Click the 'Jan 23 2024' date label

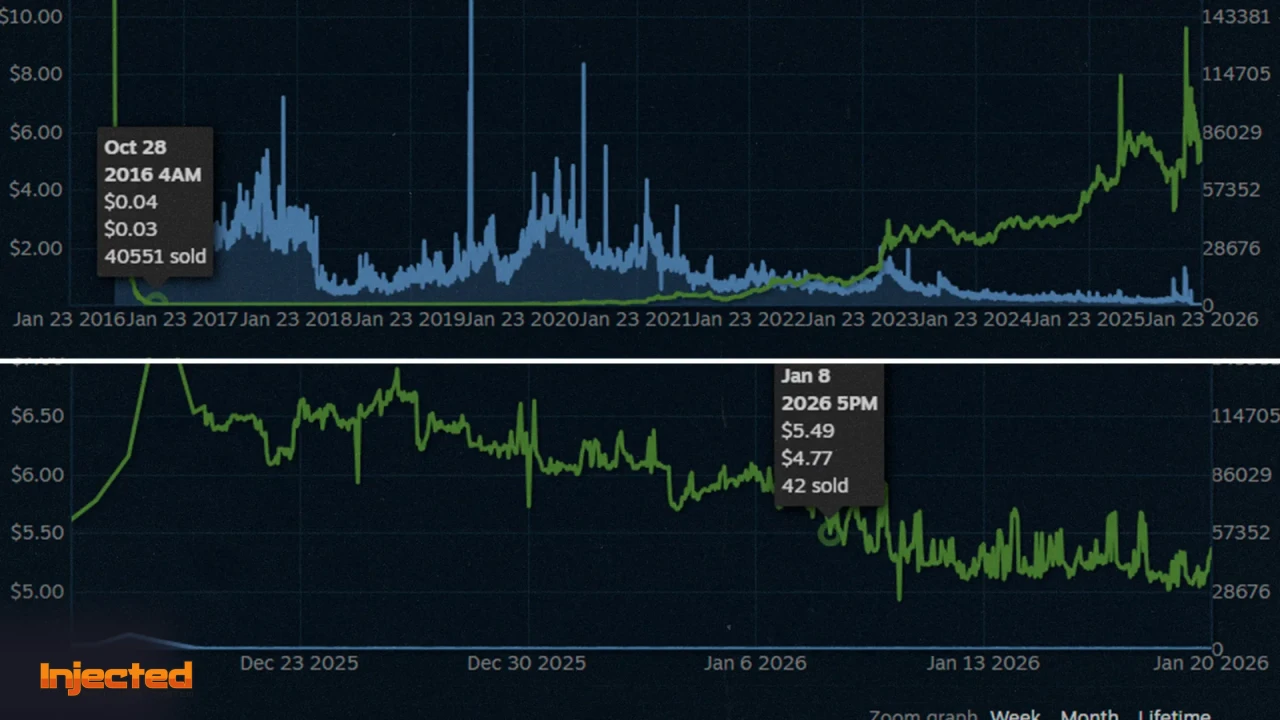pos(976,320)
